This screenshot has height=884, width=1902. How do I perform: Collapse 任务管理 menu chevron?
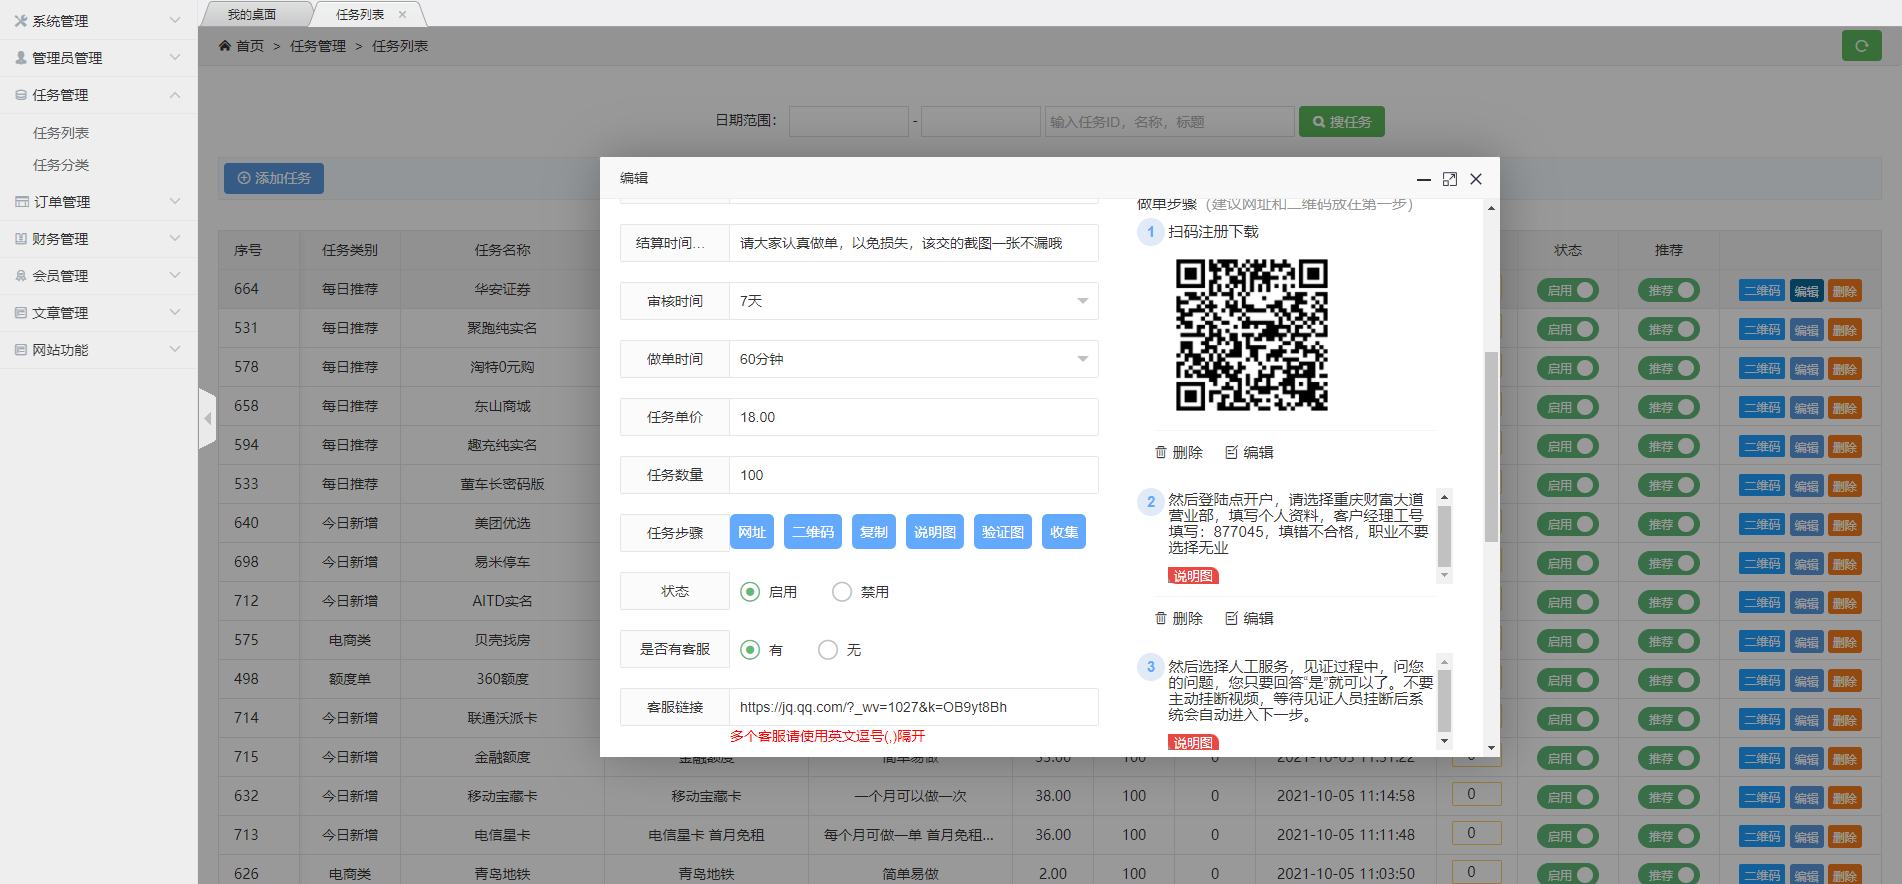point(175,95)
